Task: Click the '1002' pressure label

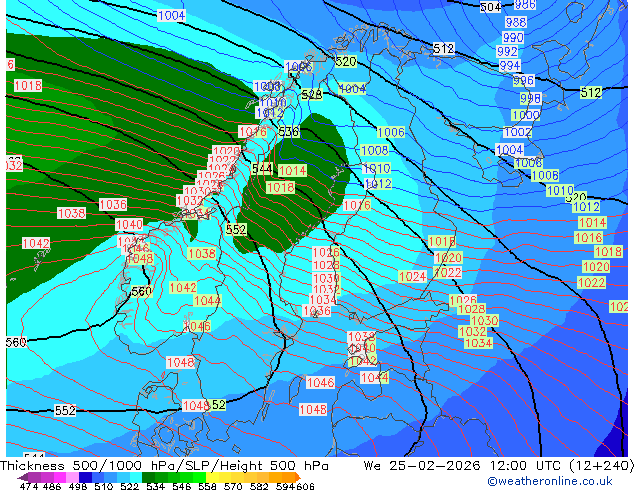Action: (x=518, y=132)
